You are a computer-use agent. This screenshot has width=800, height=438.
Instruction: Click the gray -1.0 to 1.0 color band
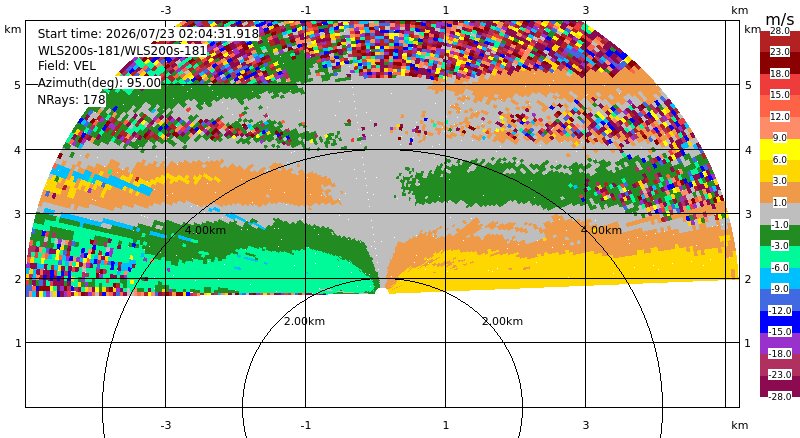coord(780,213)
